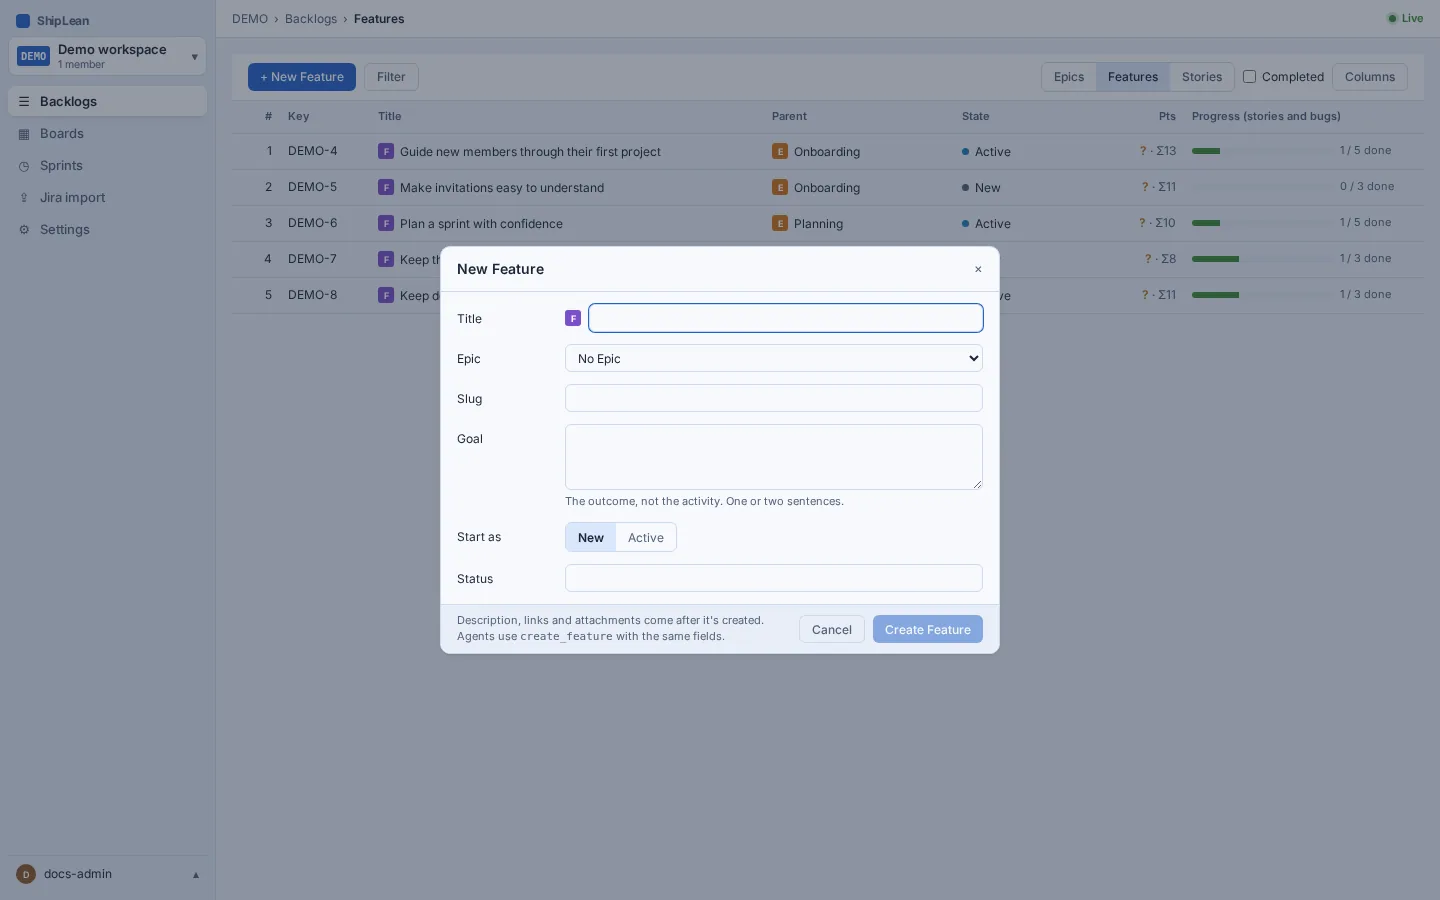Focus the Status input field

pyautogui.click(x=774, y=578)
